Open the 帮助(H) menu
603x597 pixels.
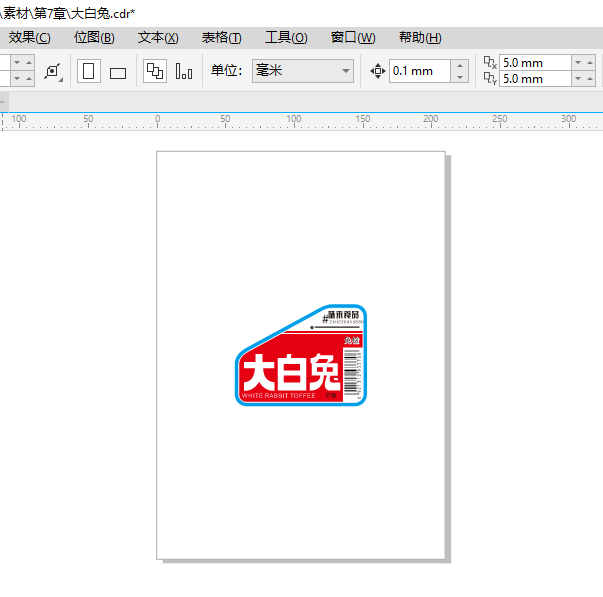coord(420,38)
